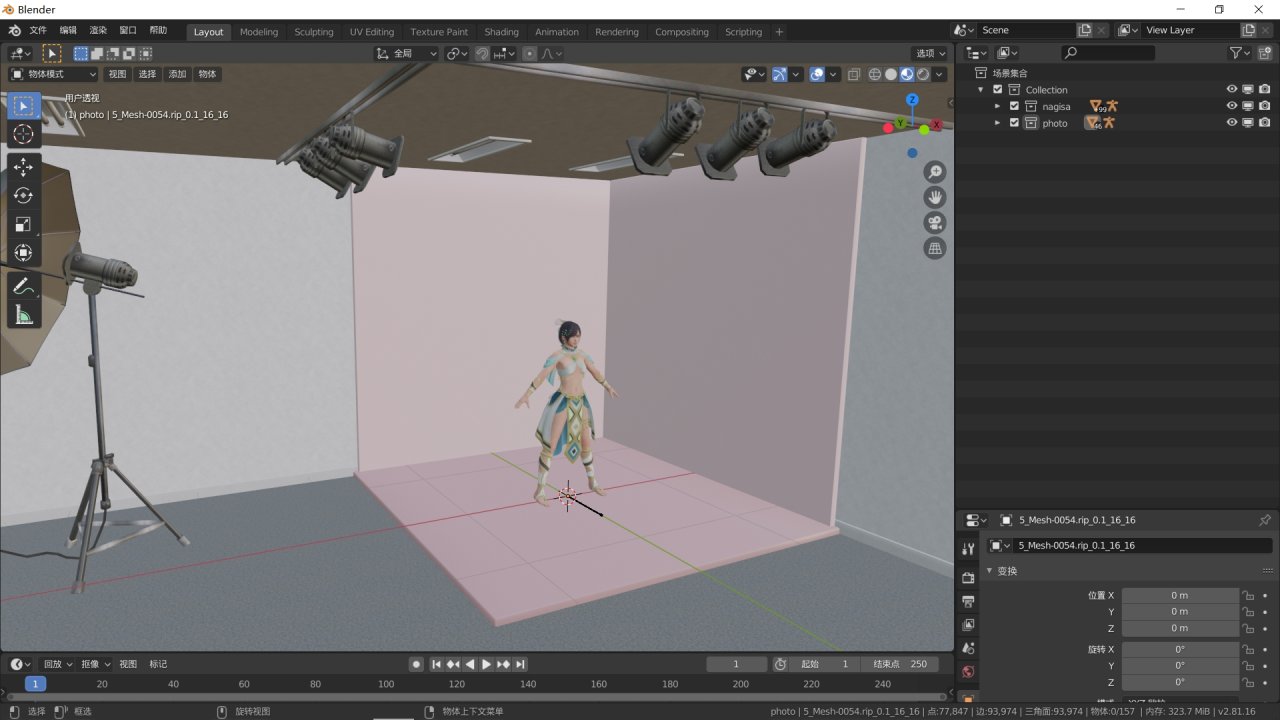Click the 位置 X value field
The height and width of the screenshot is (720, 1280).
(1180, 595)
